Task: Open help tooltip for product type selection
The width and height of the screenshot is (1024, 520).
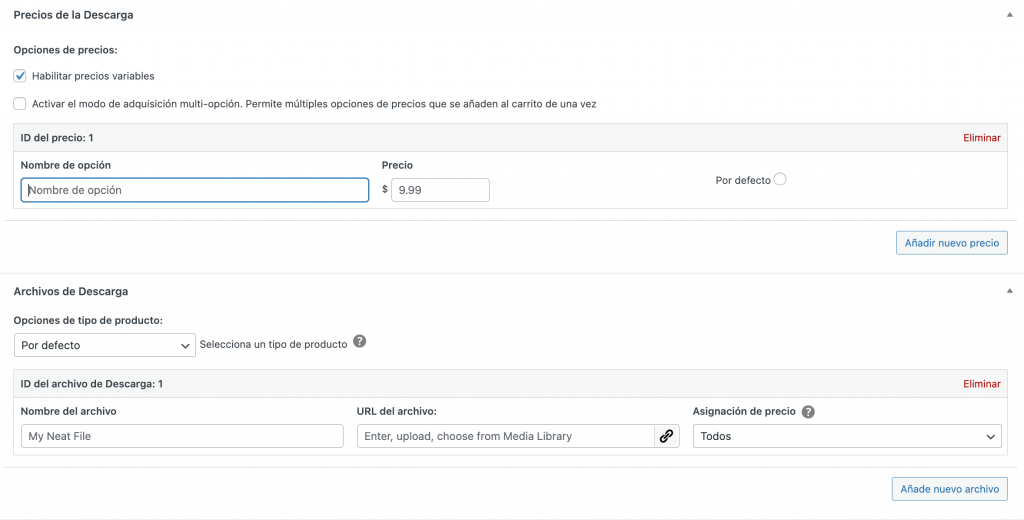Action: (x=359, y=342)
